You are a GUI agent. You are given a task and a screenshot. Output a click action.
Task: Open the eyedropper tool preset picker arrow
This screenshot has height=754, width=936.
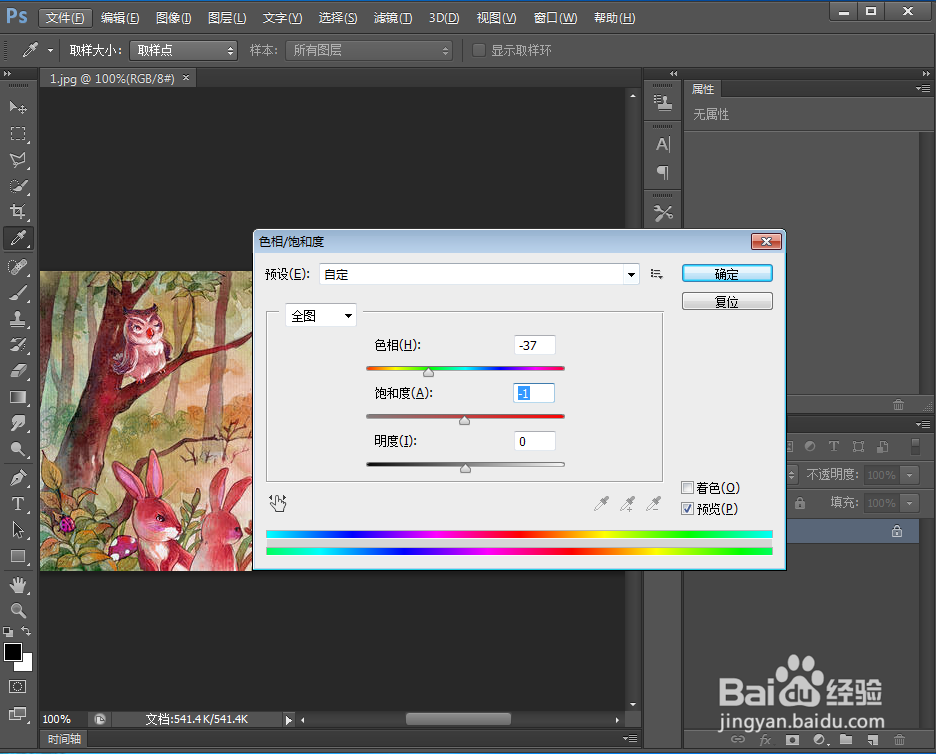pos(50,51)
